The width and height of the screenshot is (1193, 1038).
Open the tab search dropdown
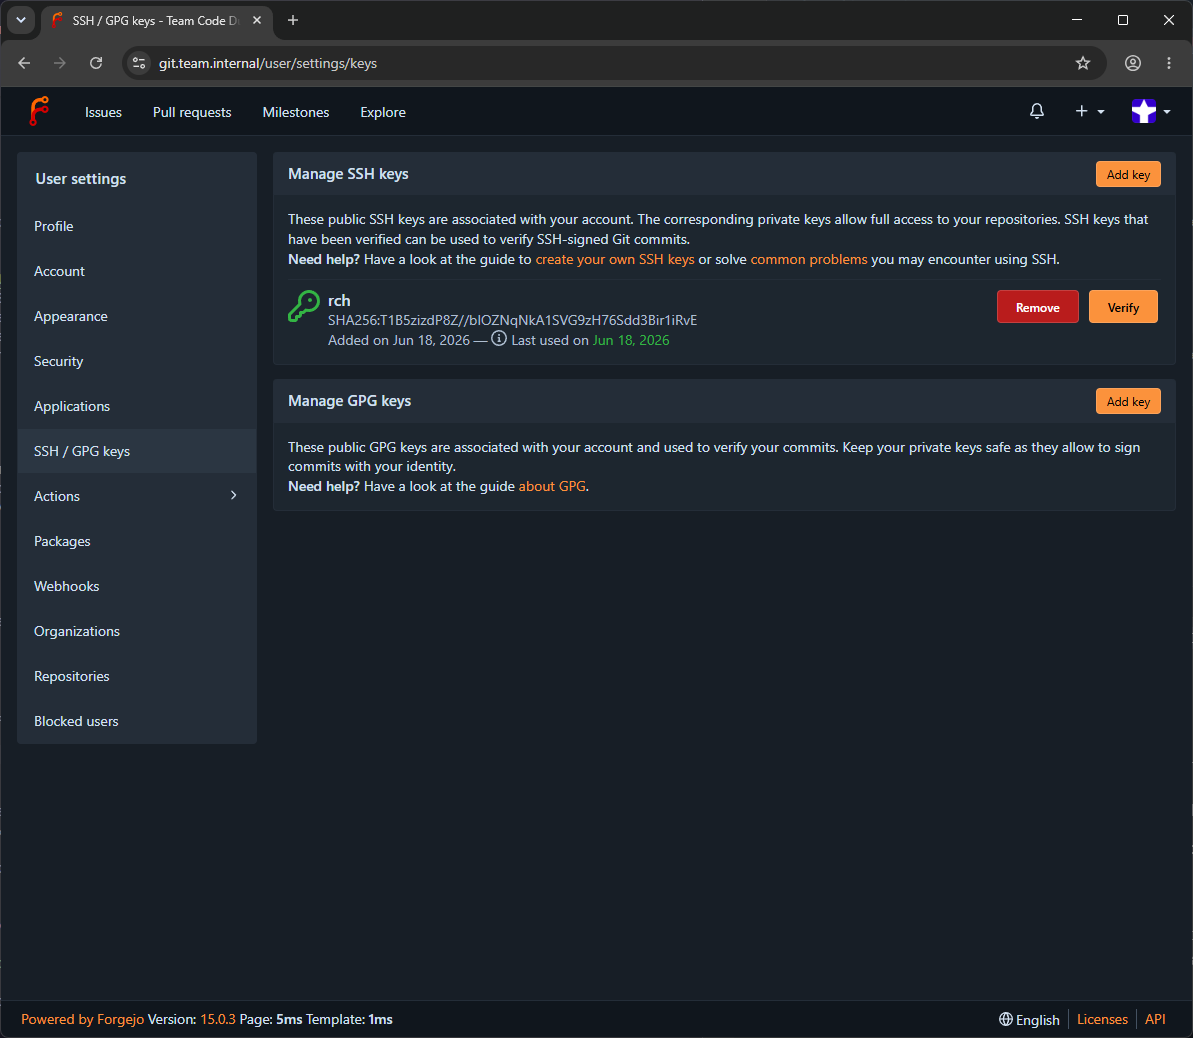pyautogui.click(x=21, y=21)
